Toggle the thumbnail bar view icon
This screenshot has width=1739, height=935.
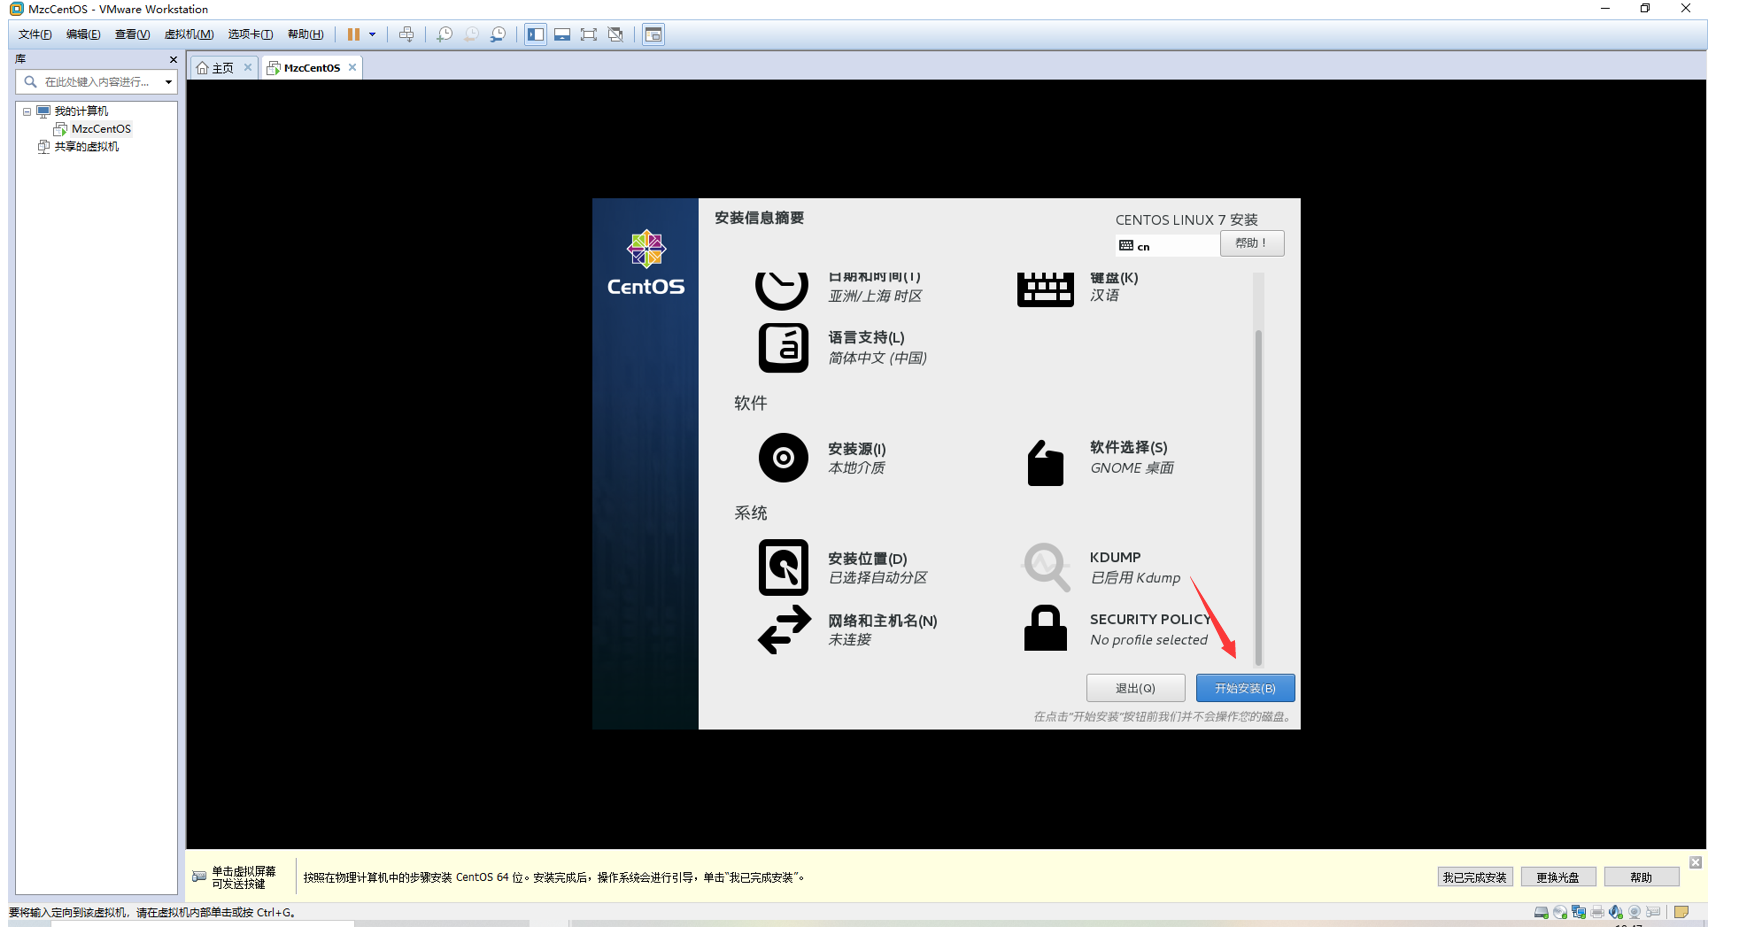pyautogui.click(x=562, y=34)
